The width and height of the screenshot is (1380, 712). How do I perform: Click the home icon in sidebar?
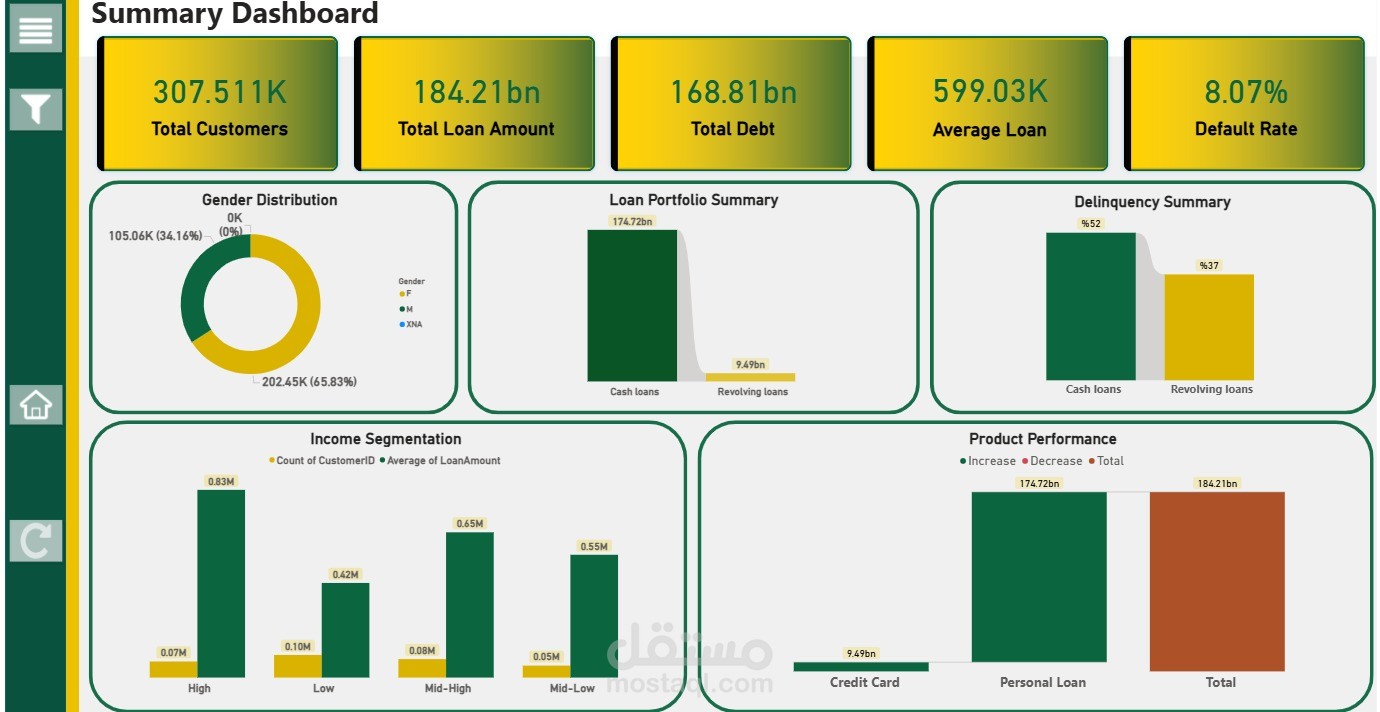click(34, 404)
